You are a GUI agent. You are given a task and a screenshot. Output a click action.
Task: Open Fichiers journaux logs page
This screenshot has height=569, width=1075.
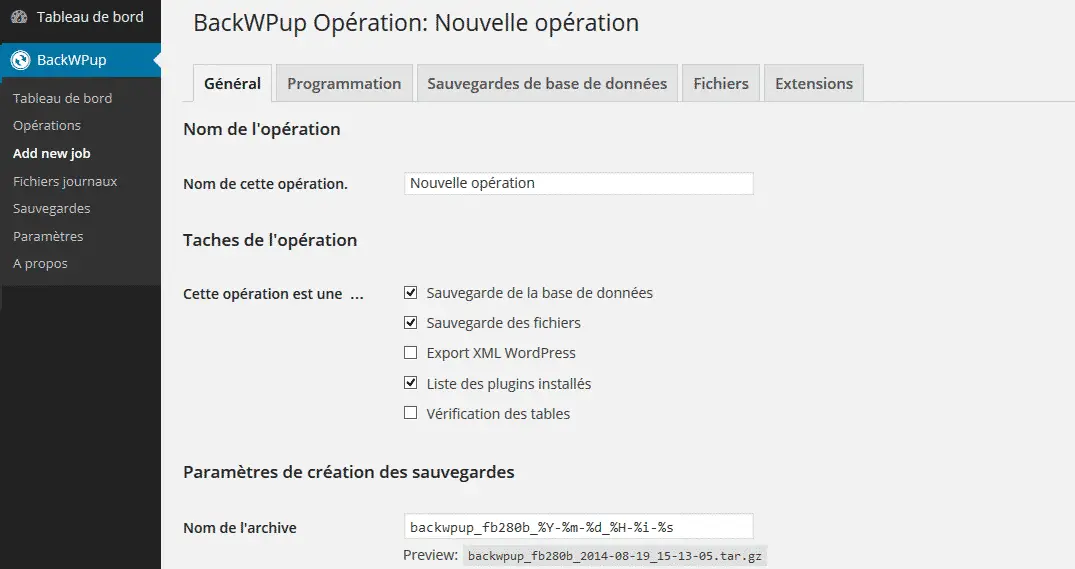(65, 181)
